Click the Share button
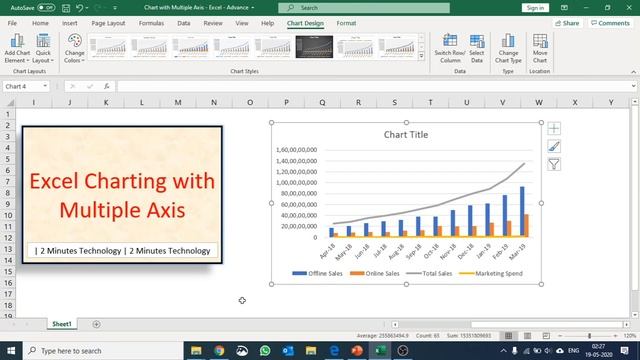640x360 pixels. tap(567, 23)
